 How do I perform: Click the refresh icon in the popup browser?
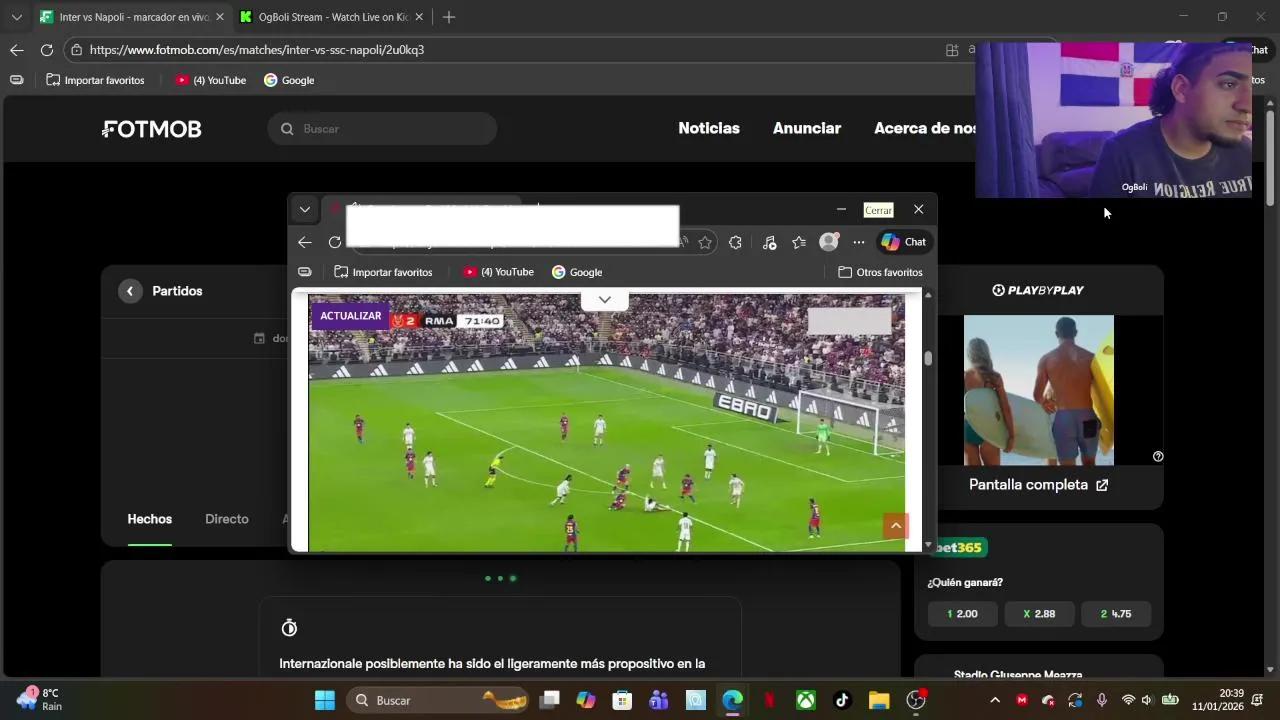pos(334,241)
